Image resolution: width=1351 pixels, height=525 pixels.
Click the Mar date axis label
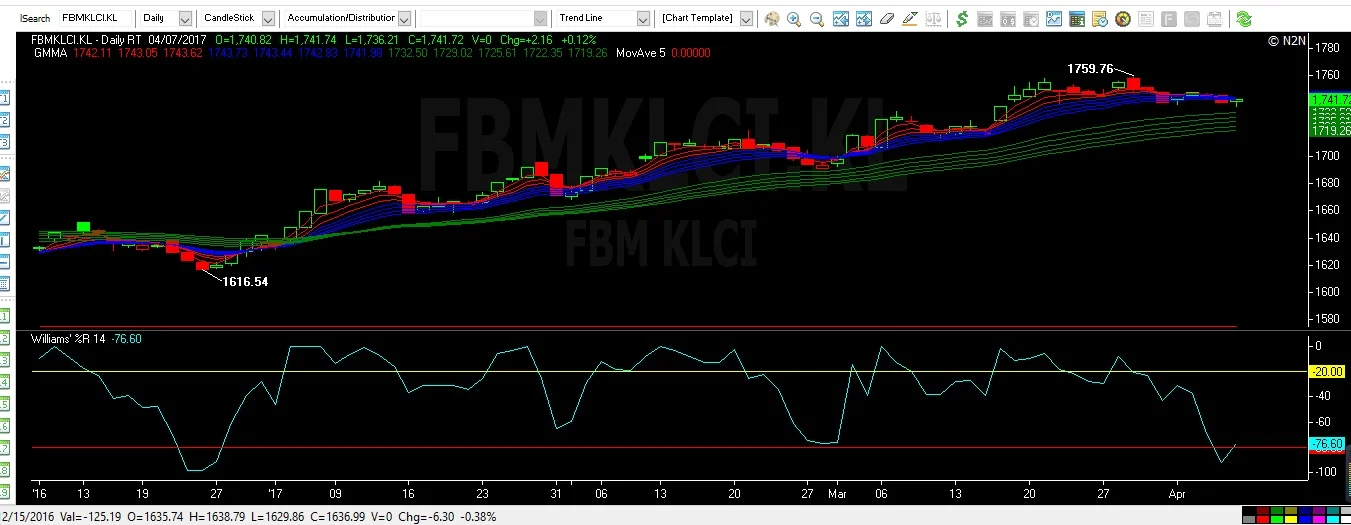[836, 493]
